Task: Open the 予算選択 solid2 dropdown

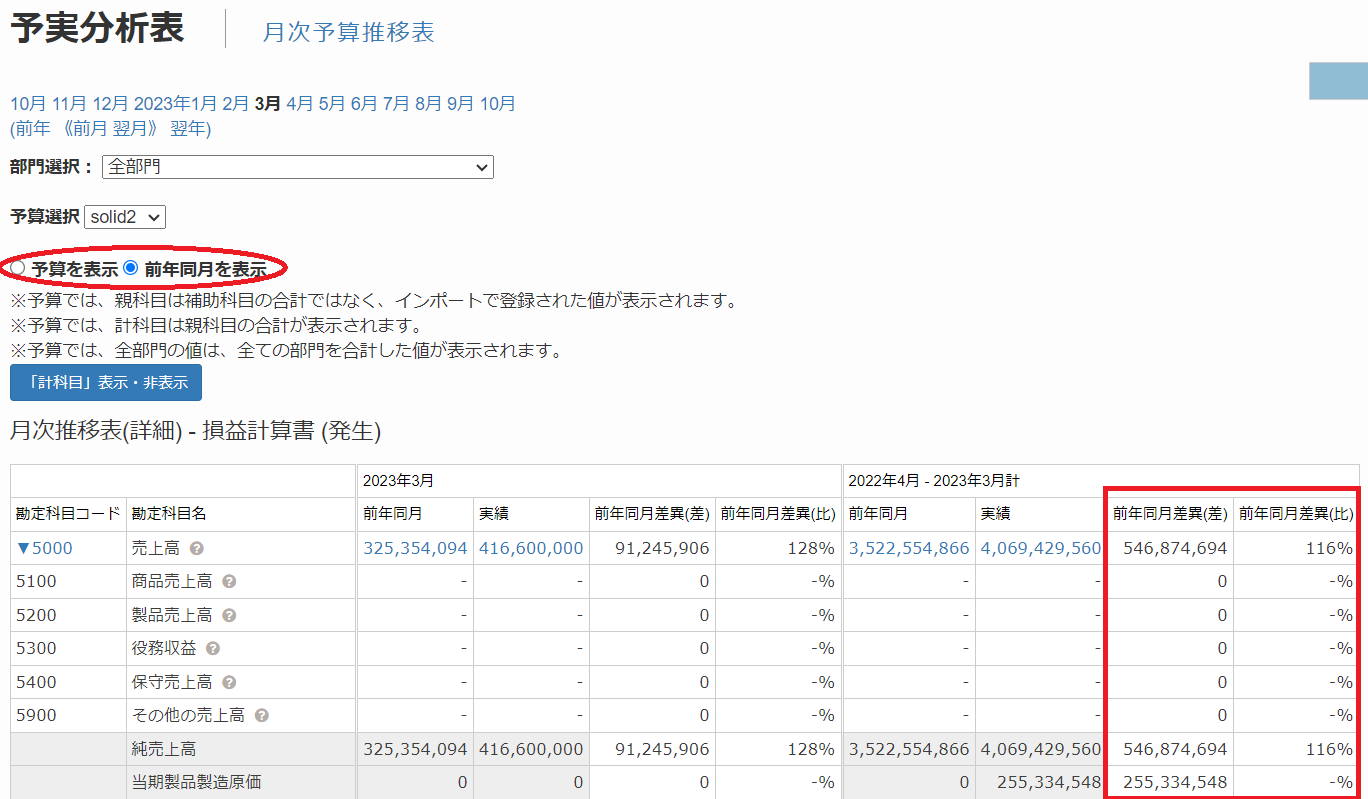Action: pyautogui.click(x=125, y=217)
